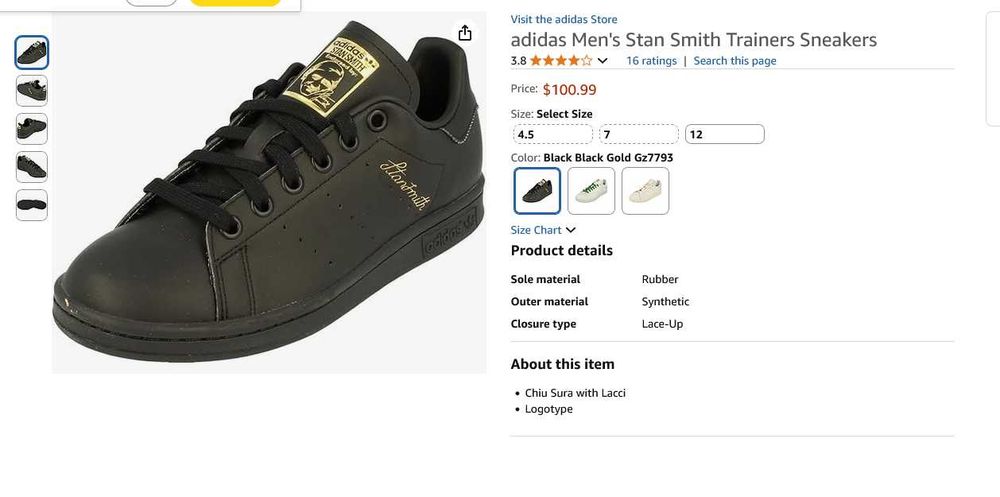Visit the adidas Store link

[x=564, y=19]
